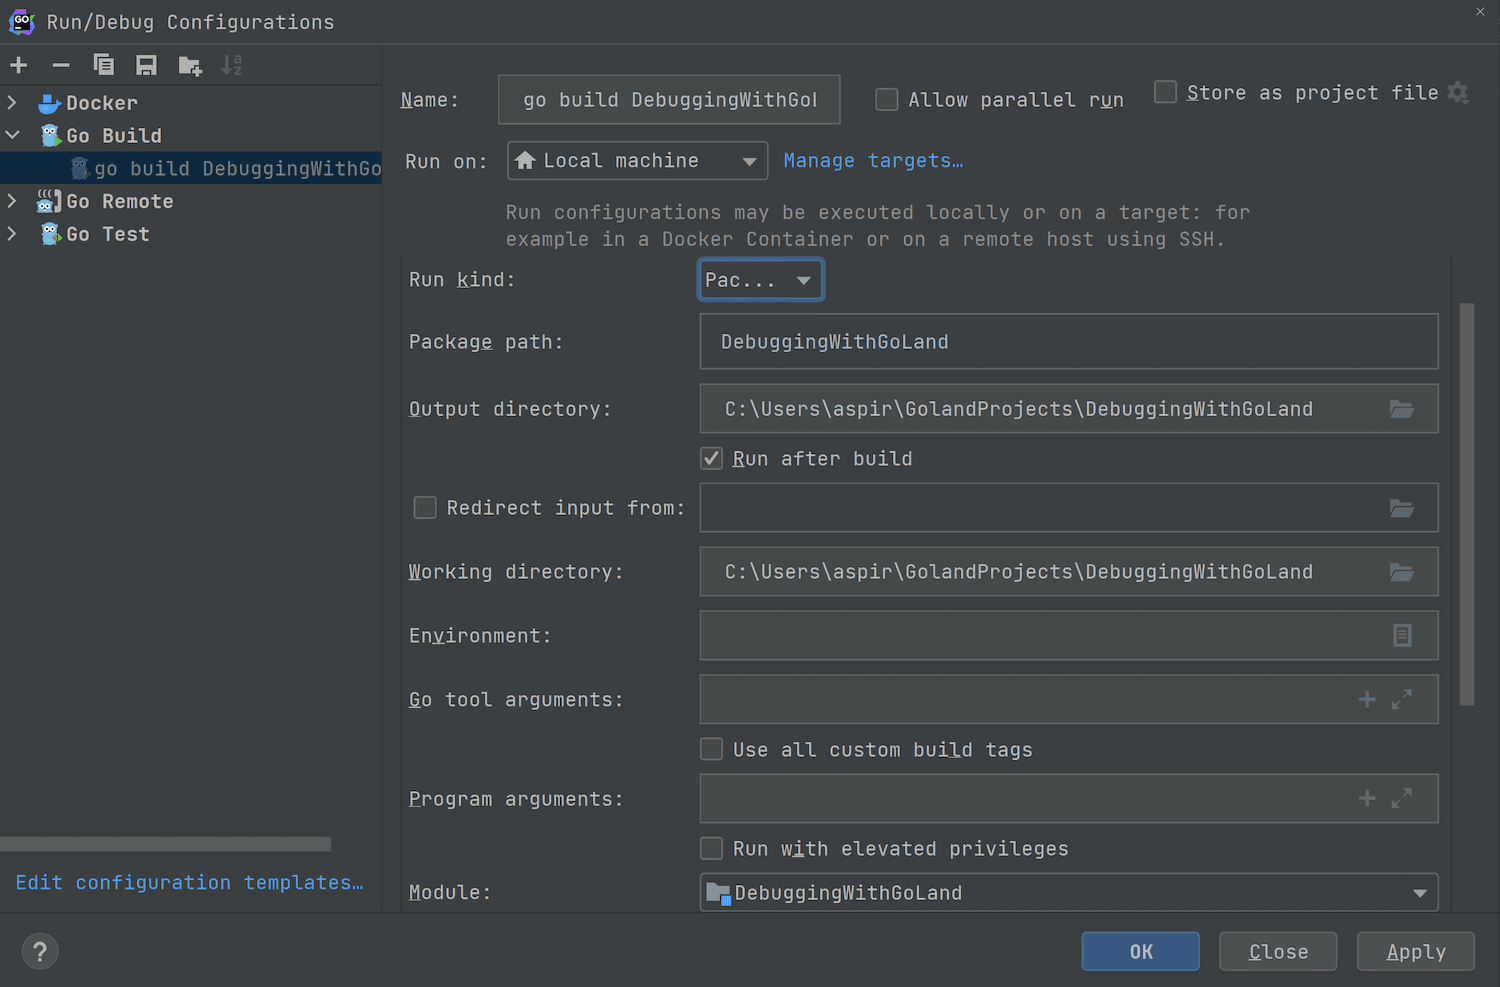Select the Go Build category label
The width and height of the screenshot is (1500, 987).
click(114, 136)
